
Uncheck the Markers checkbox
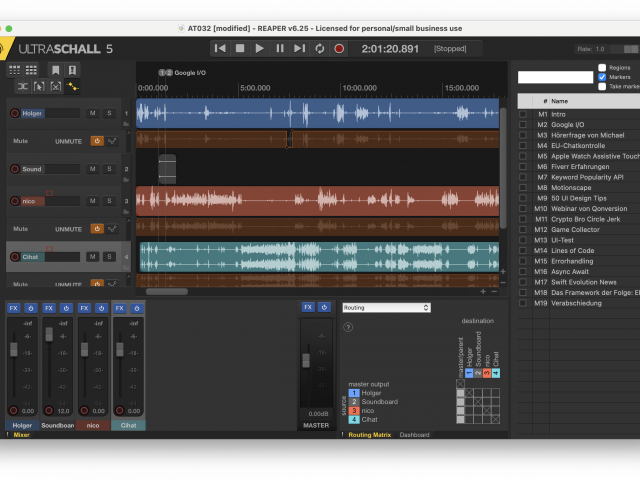[x=602, y=77]
